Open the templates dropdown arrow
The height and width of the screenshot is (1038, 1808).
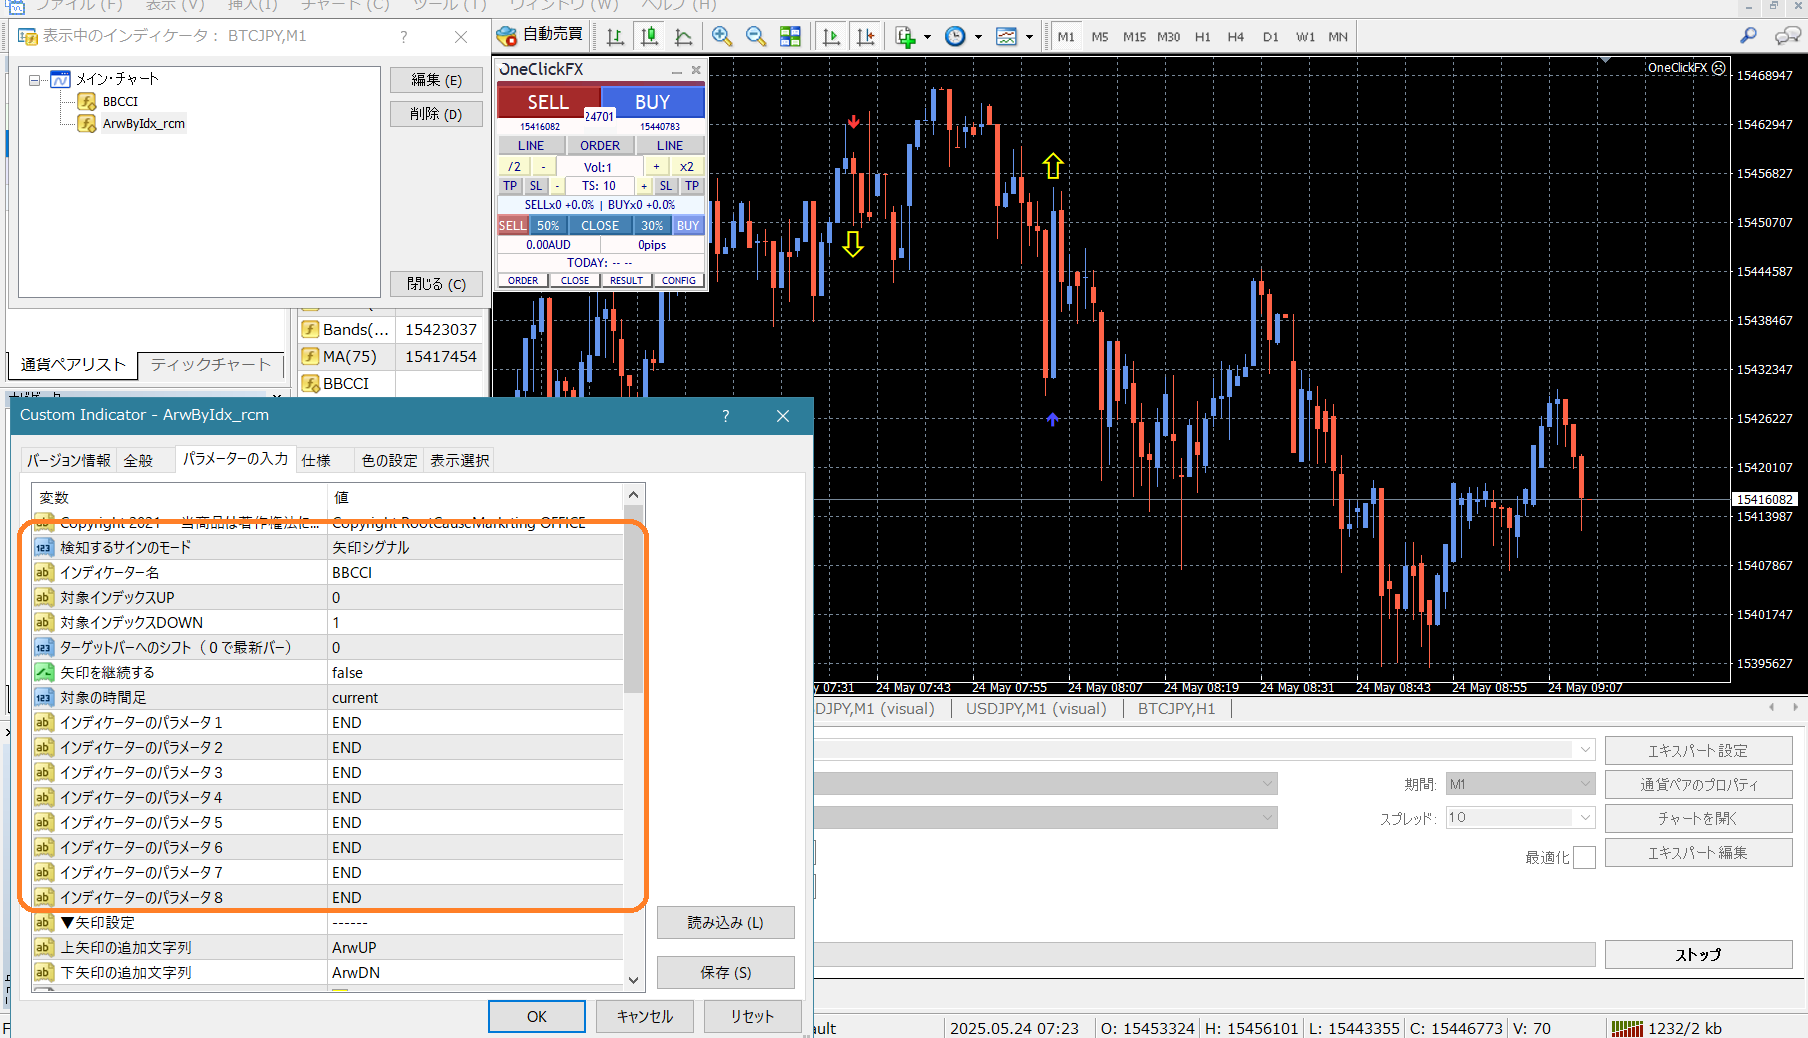pos(1029,38)
